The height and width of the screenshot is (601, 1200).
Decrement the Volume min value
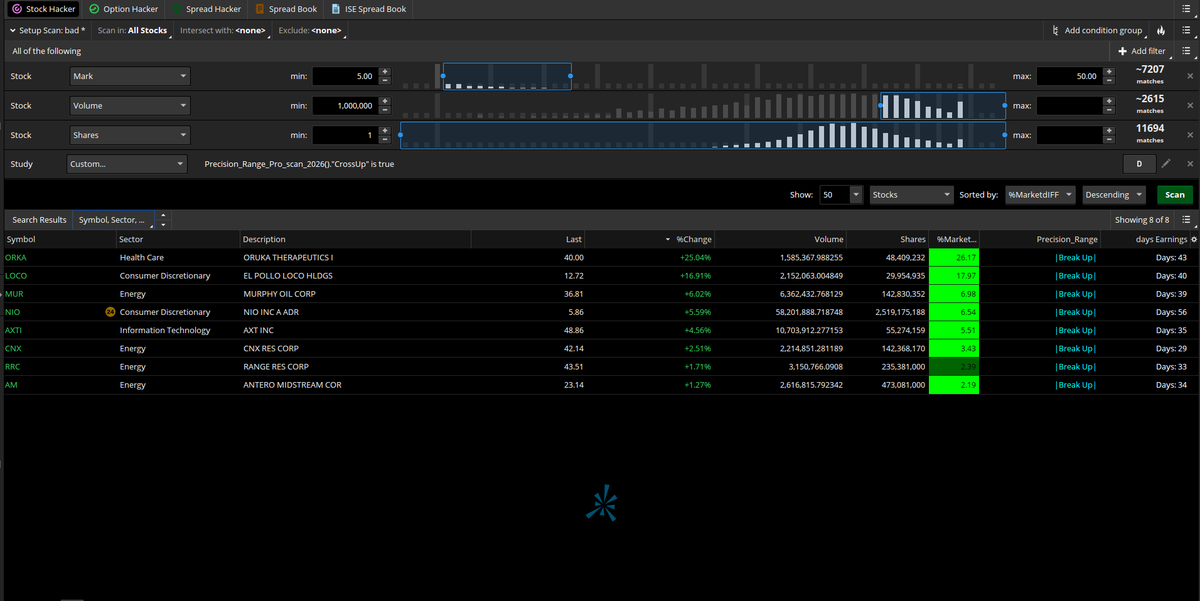coord(385,109)
